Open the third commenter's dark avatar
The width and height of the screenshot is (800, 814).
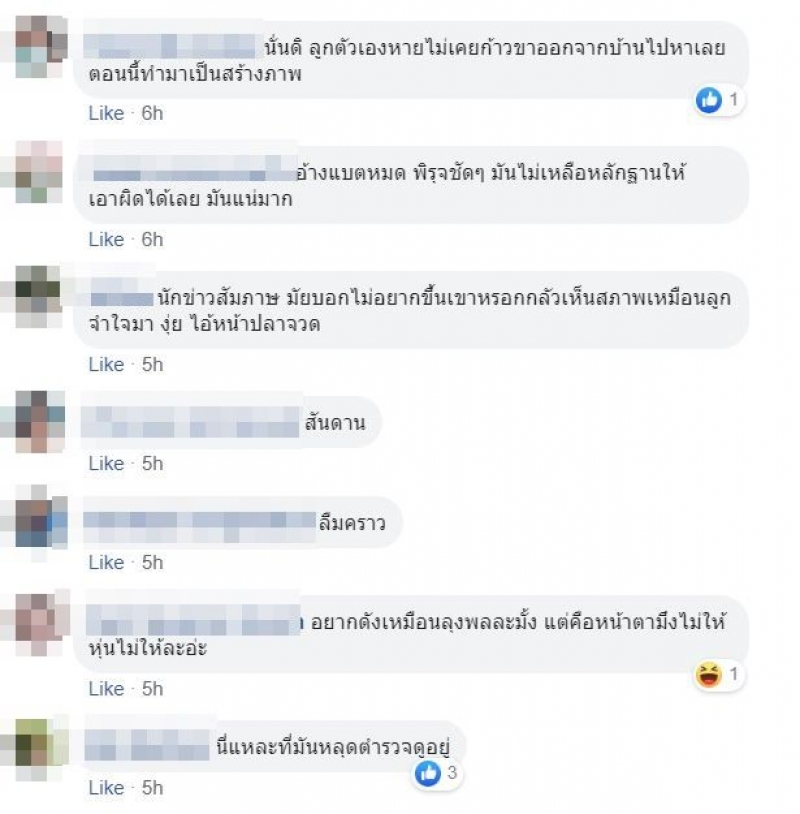point(38,296)
